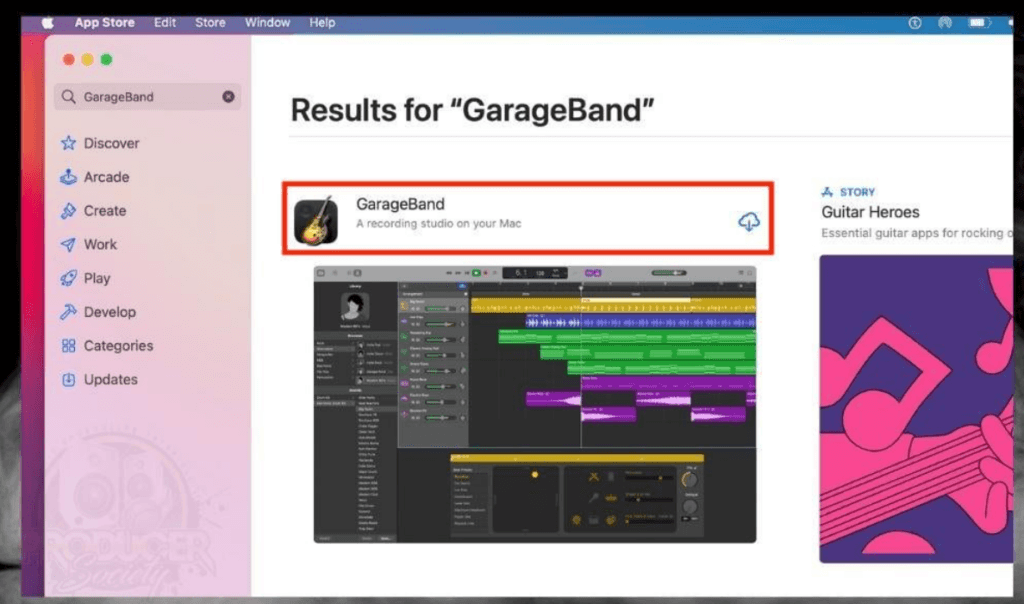Viewport: 1024px width, 604px height.
Task: Open the Guitar Heroes story artwork
Action: pos(916,409)
